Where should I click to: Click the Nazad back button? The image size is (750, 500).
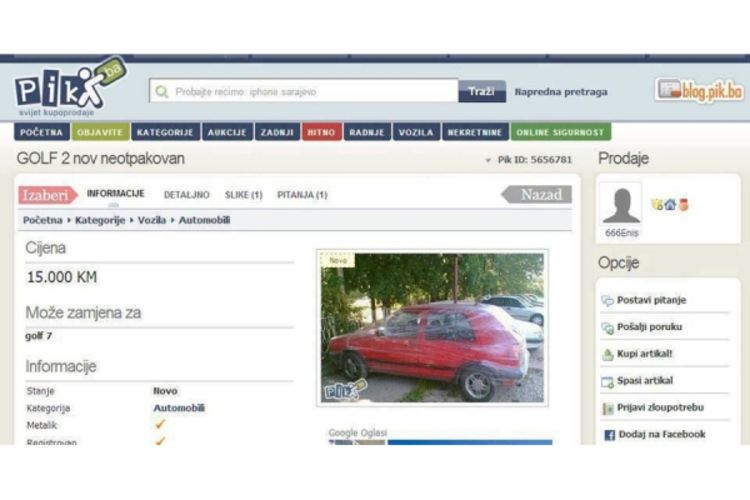537,194
